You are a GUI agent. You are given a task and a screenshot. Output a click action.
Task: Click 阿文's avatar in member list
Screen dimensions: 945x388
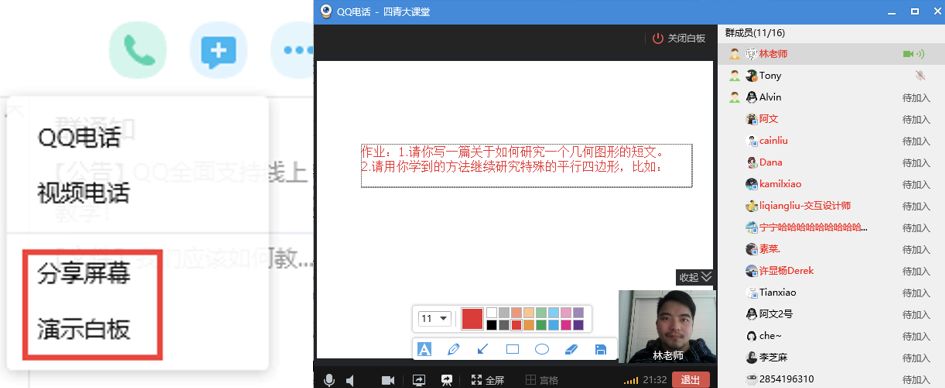[x=752, y=119]
